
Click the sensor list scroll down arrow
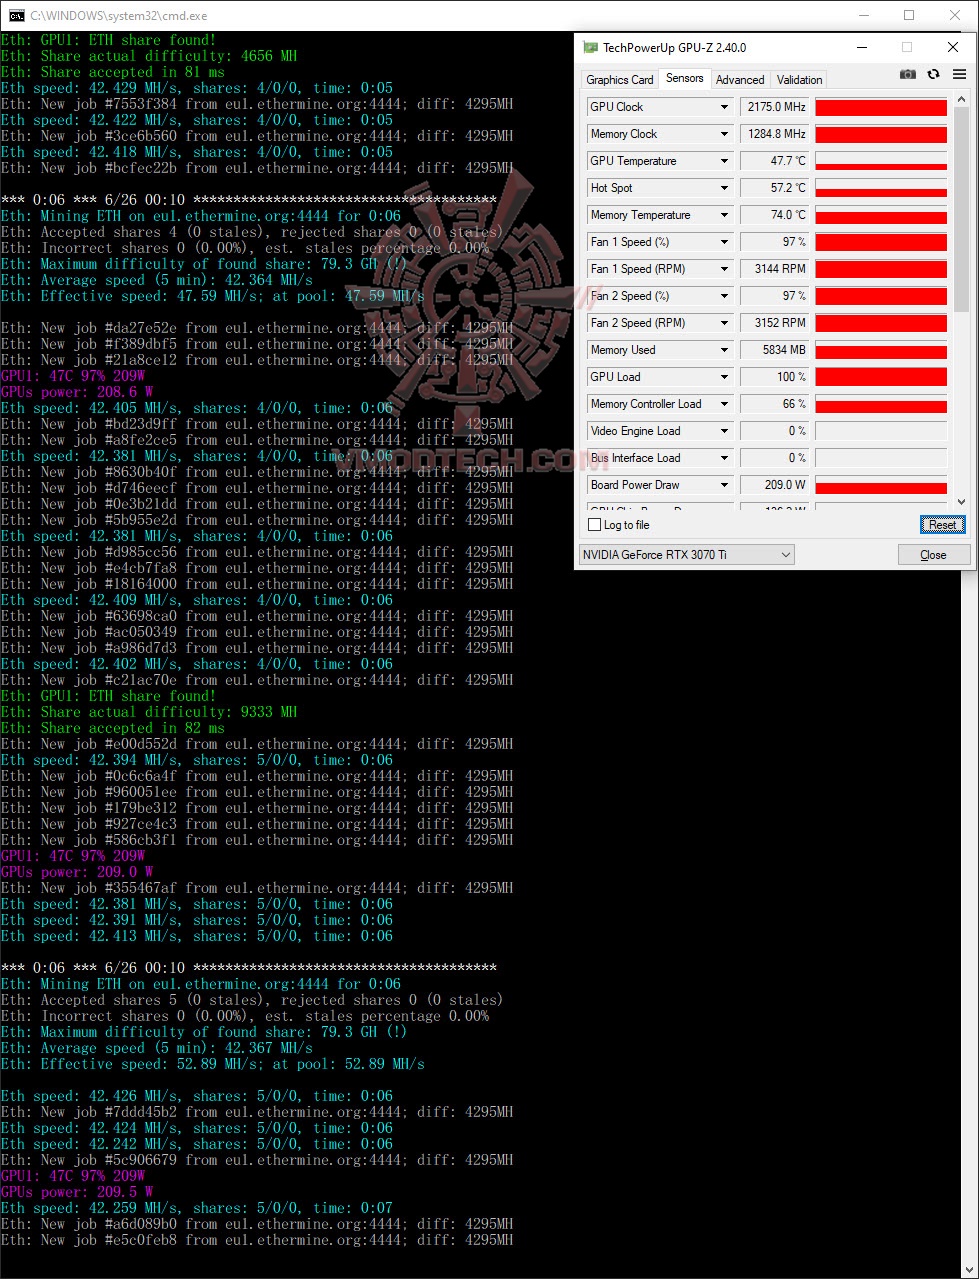click(962, 502)
